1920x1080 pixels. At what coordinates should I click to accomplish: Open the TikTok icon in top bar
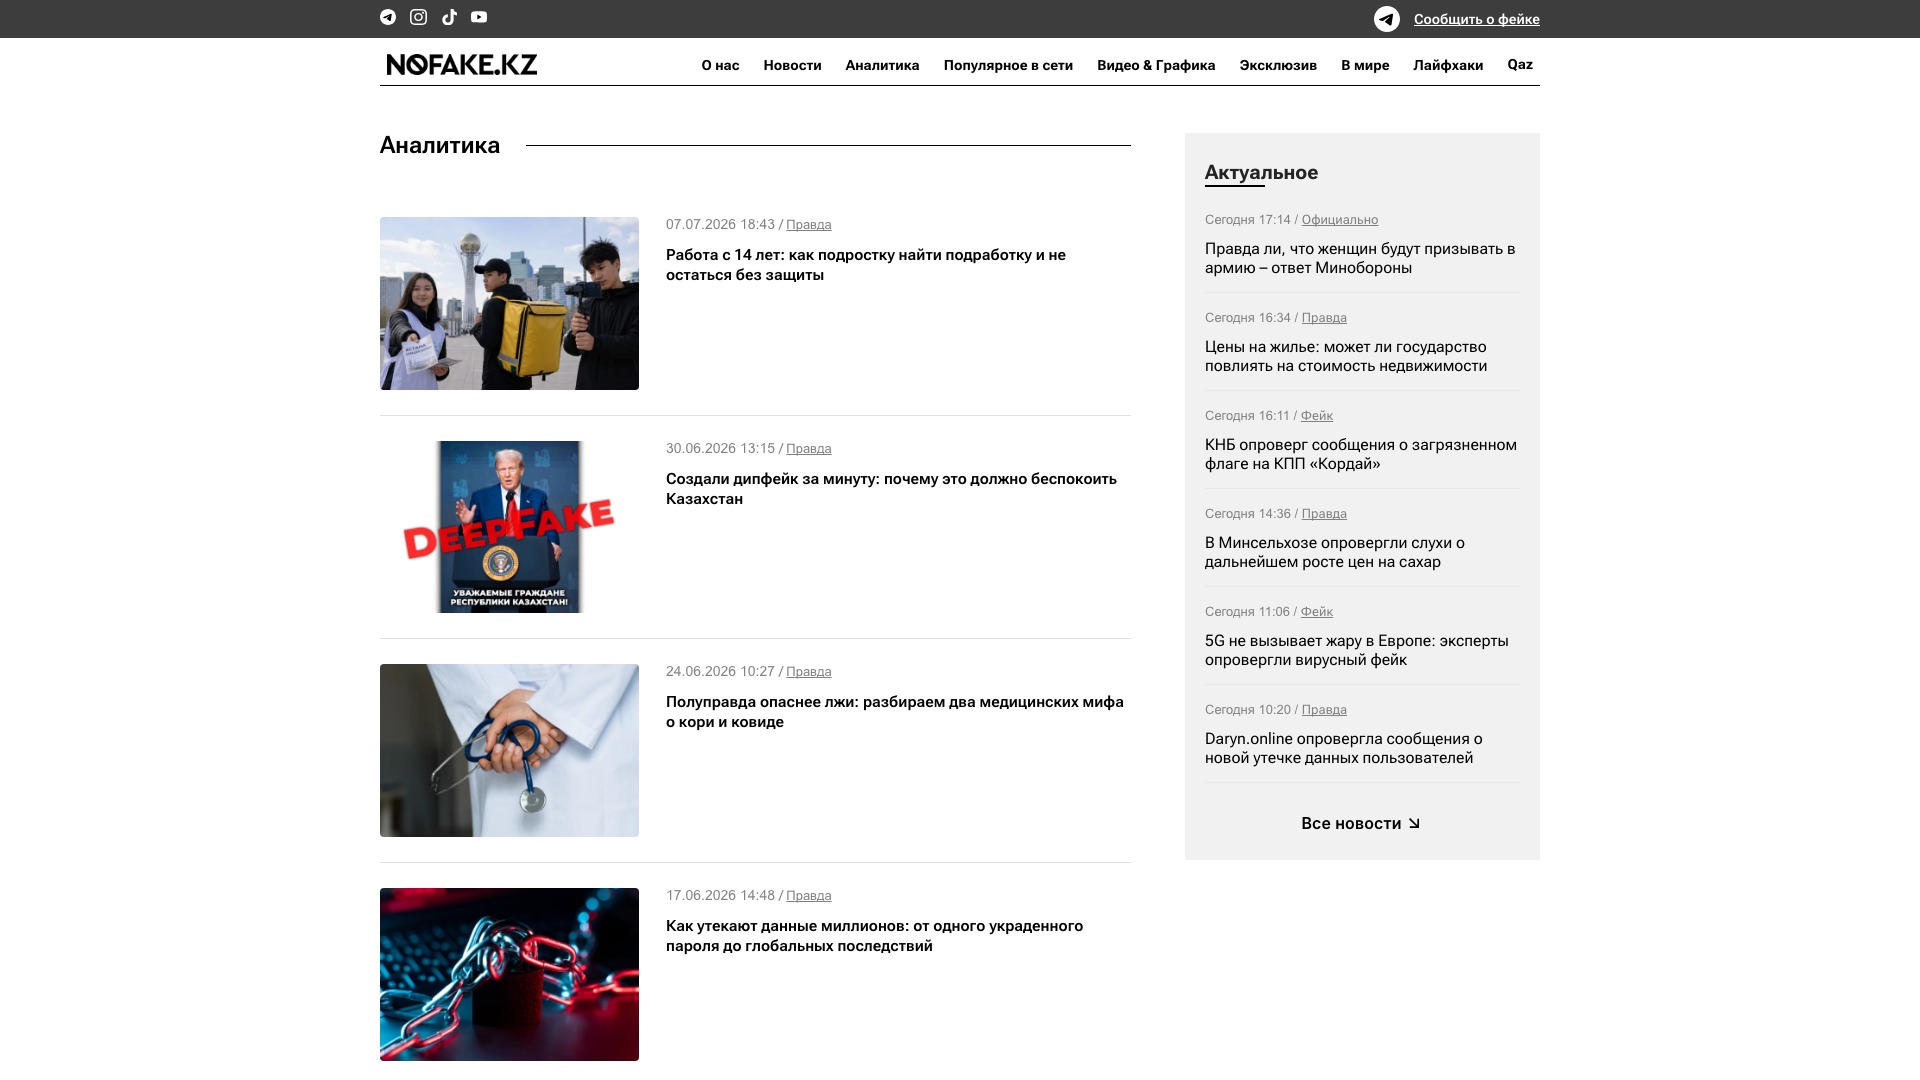(449, 17)
